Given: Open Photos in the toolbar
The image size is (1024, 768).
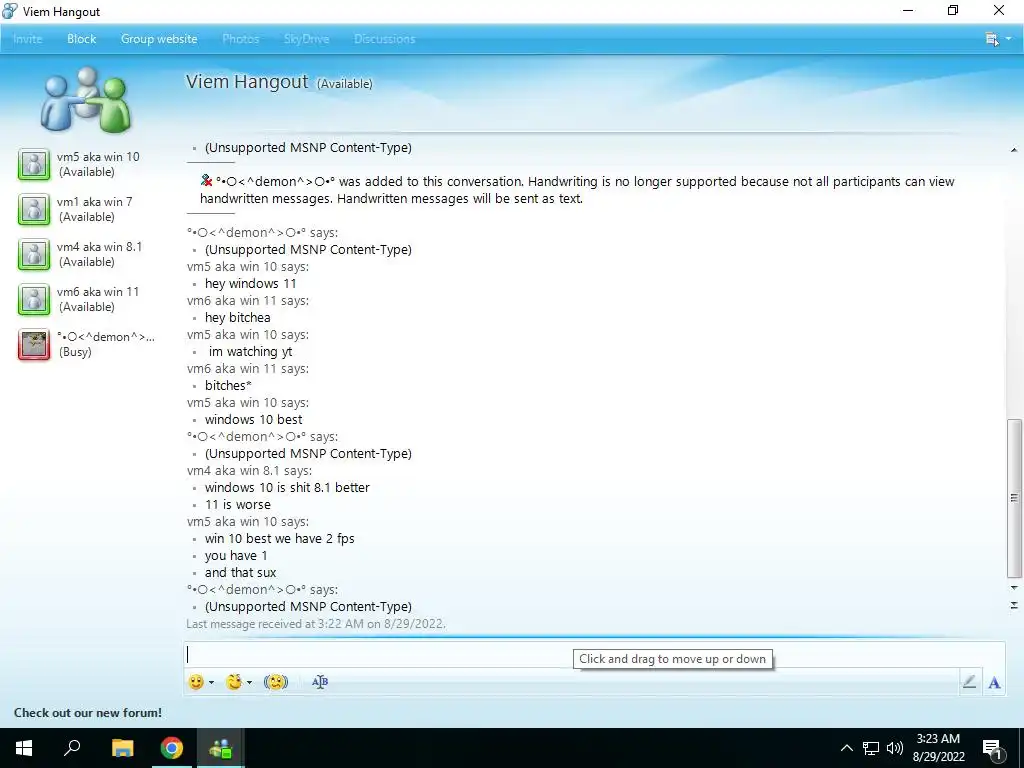Looking at the screenshot, I should [x=240, y=39].
